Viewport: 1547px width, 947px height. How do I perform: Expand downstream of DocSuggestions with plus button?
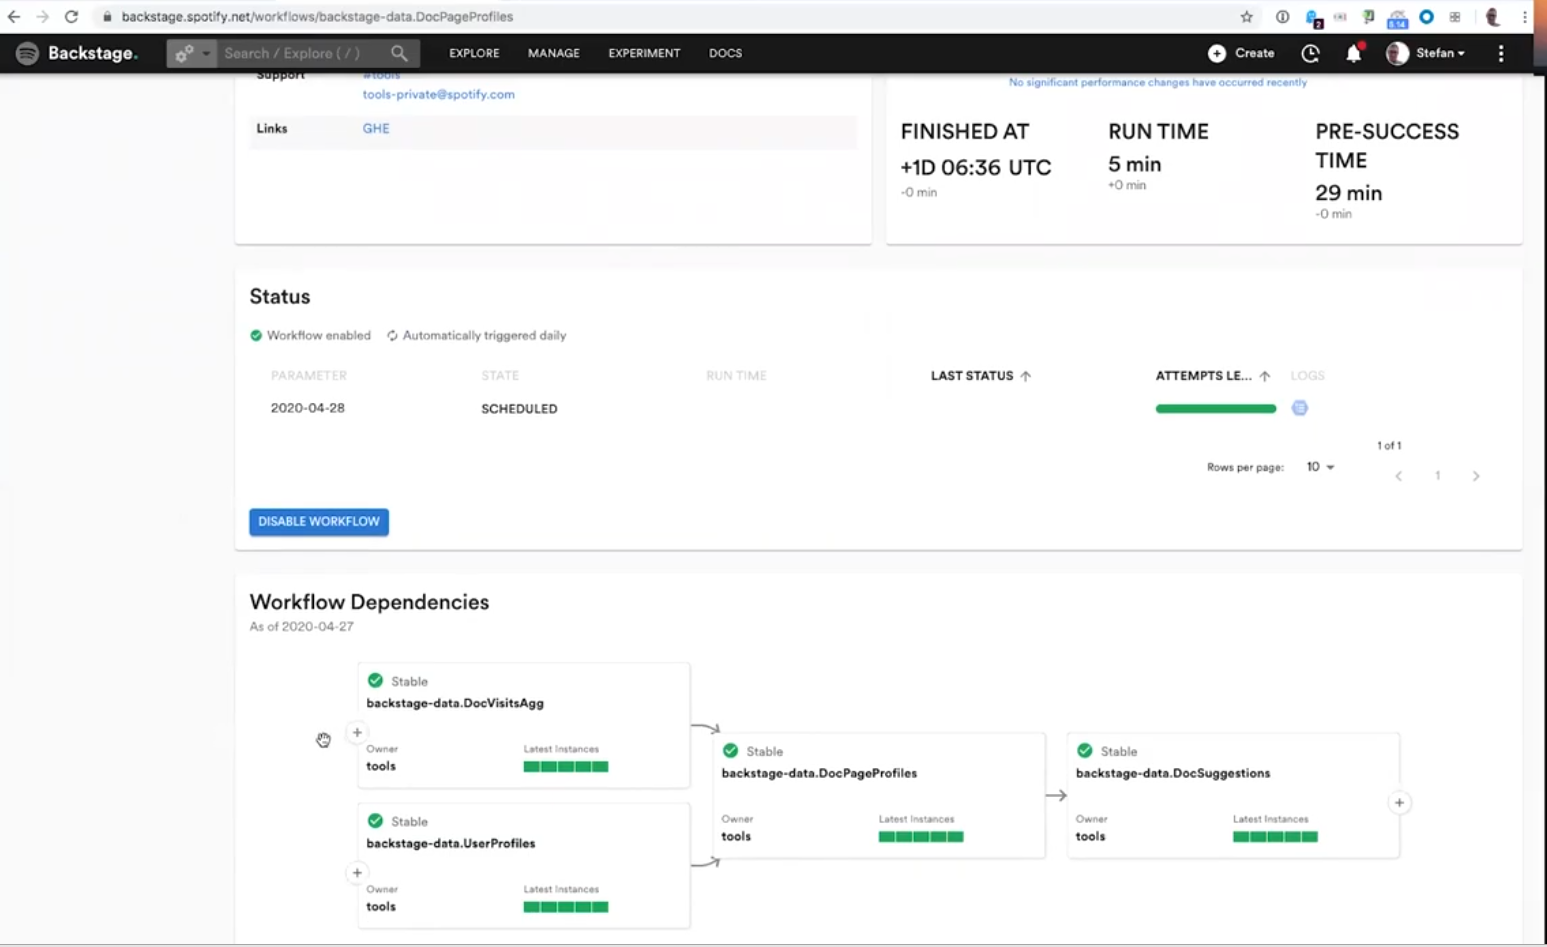point(1399,802)
